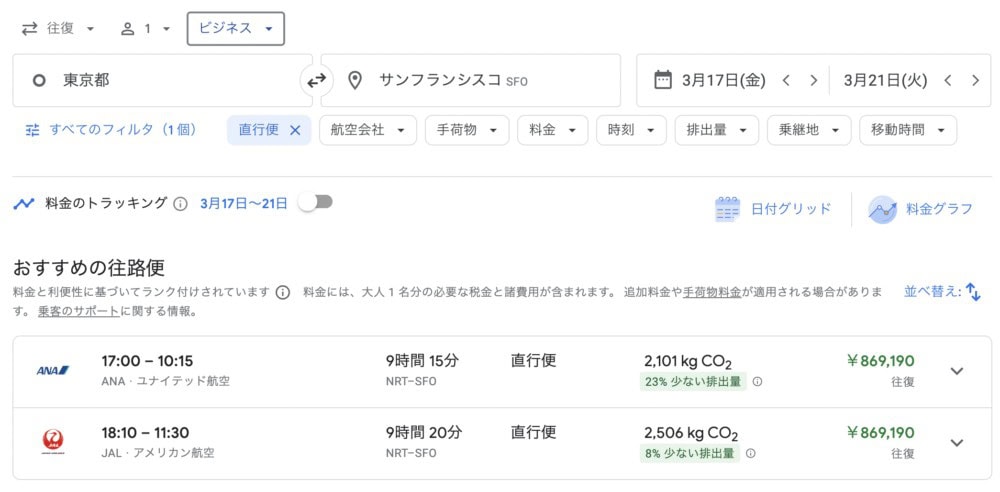Select the 3月17日(金) departure date

point(723,80)
